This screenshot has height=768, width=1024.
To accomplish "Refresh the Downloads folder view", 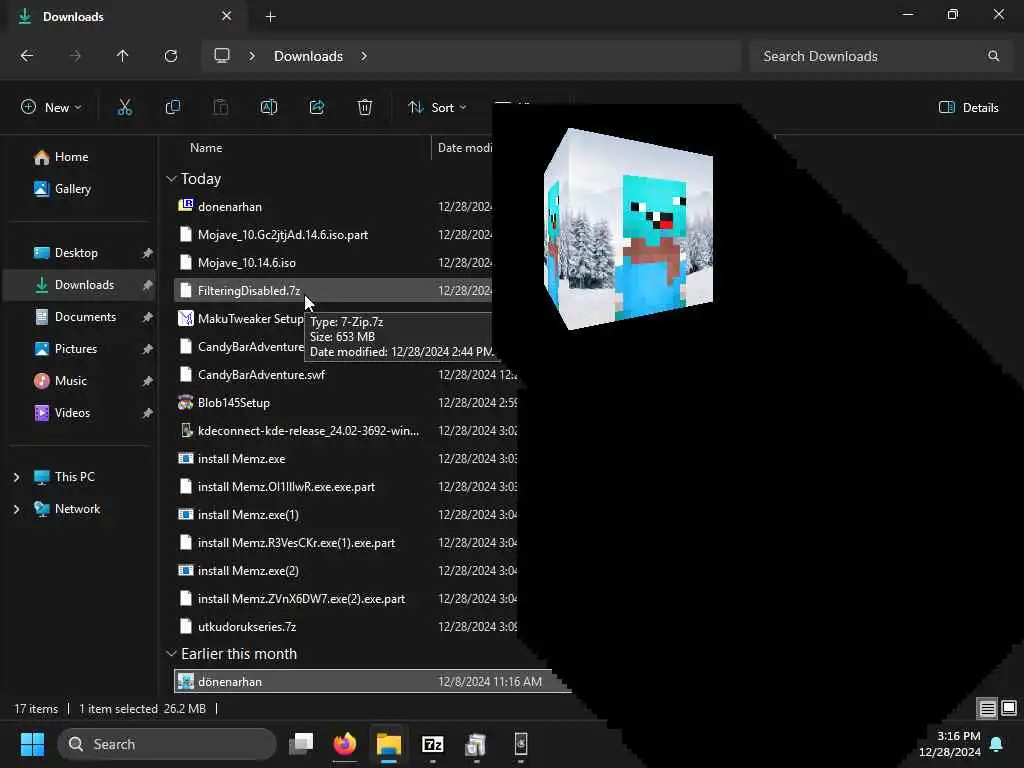I will 171,56.
